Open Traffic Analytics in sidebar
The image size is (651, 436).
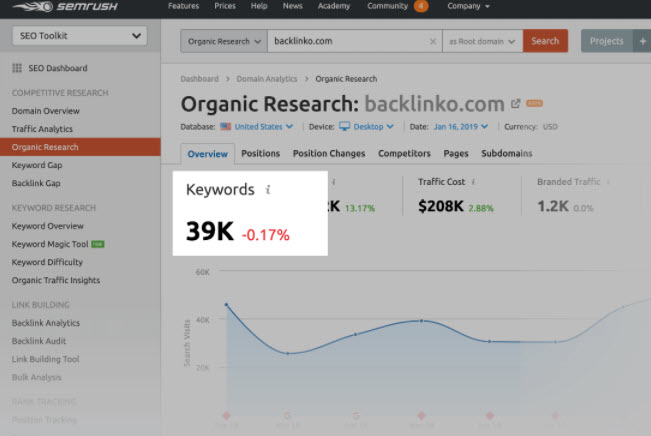(42, 129)
